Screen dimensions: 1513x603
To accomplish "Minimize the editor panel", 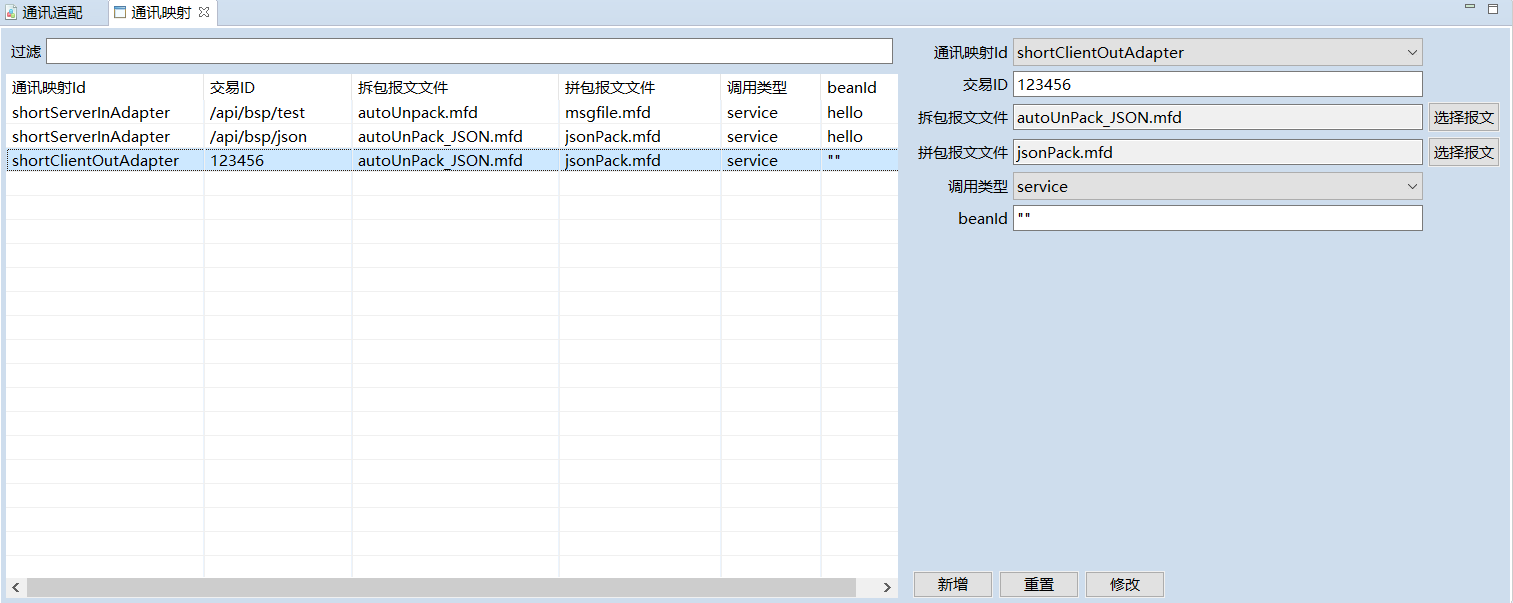I will (1469, 8).
